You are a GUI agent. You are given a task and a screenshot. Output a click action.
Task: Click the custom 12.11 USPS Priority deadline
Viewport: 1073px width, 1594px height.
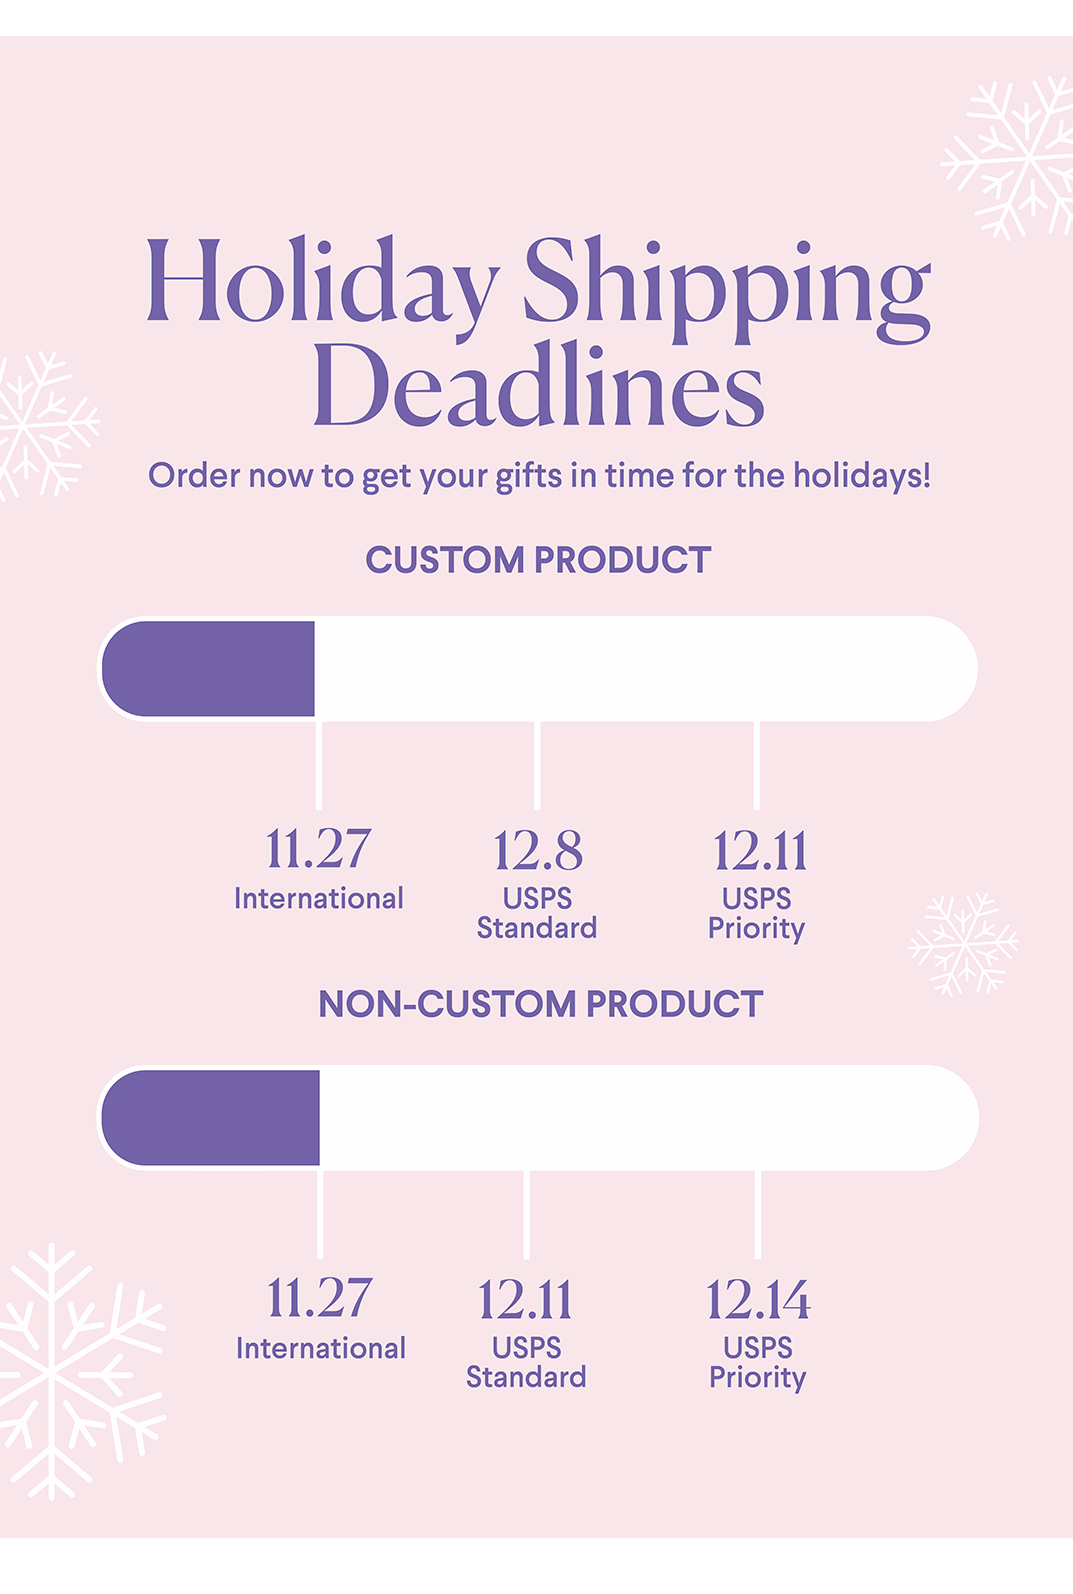click(x=757, y=884)
